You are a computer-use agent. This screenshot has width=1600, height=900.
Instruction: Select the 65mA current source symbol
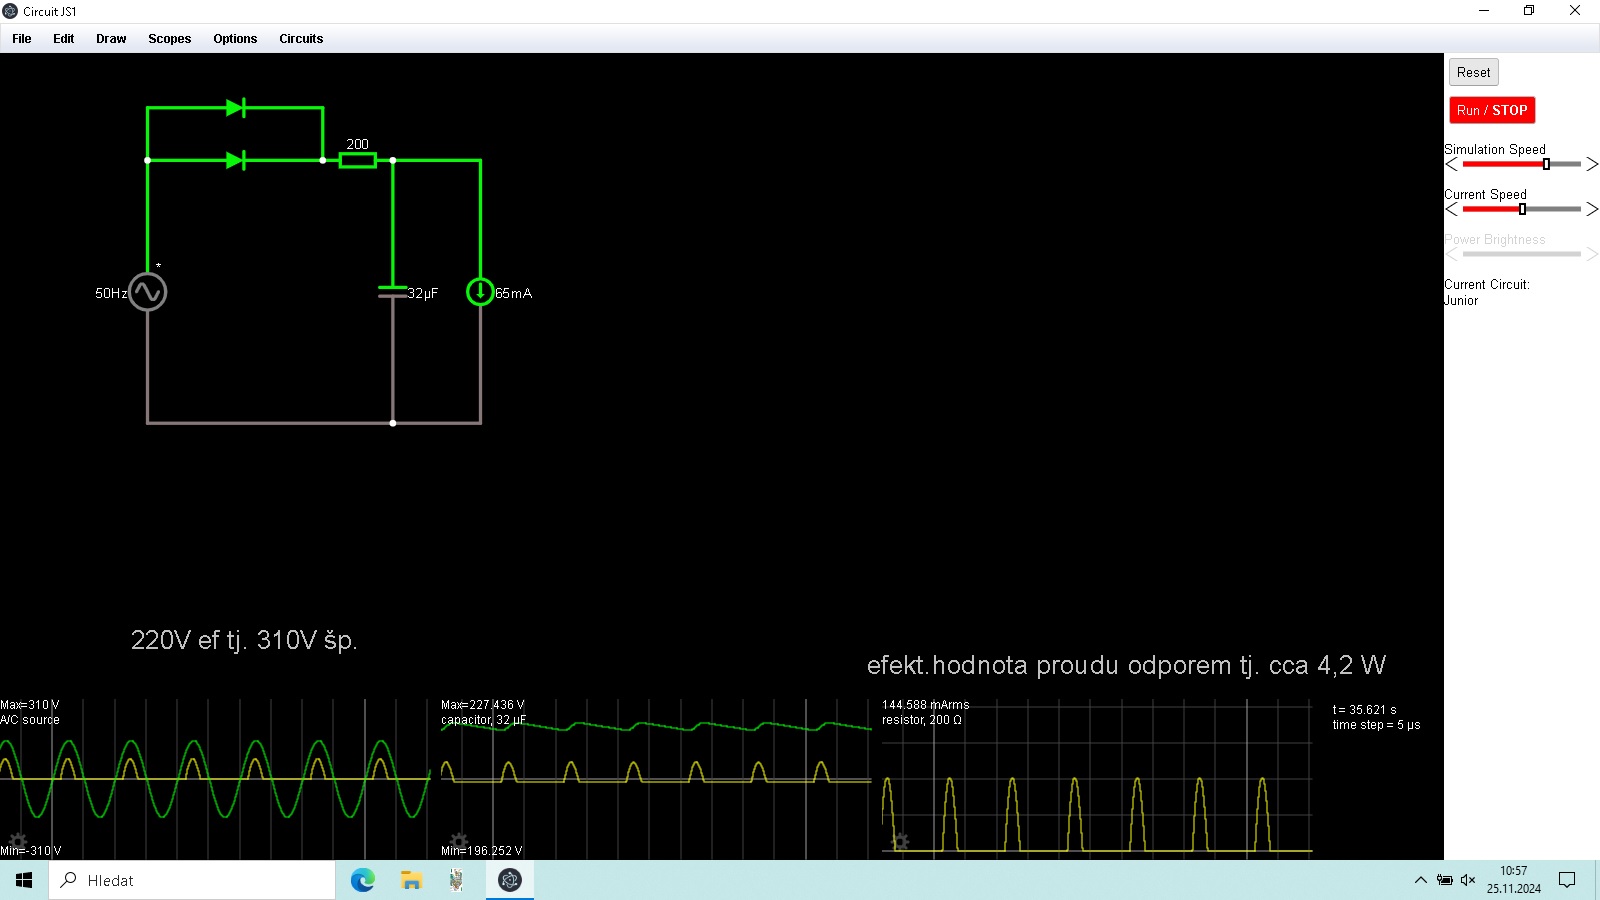(x=480, y=292)
